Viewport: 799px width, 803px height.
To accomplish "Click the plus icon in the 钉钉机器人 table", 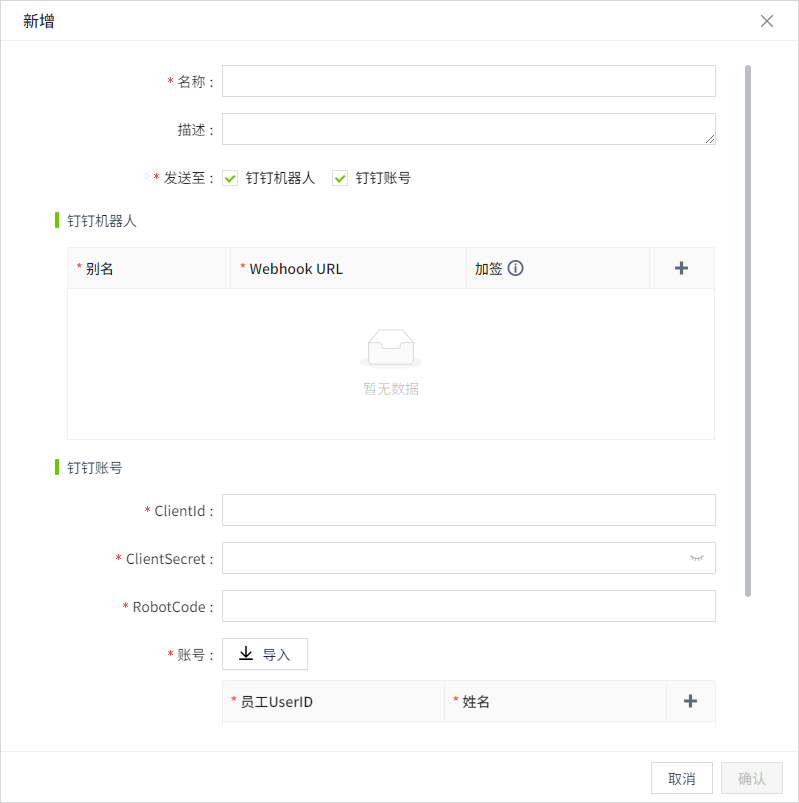I will point(681,268).
